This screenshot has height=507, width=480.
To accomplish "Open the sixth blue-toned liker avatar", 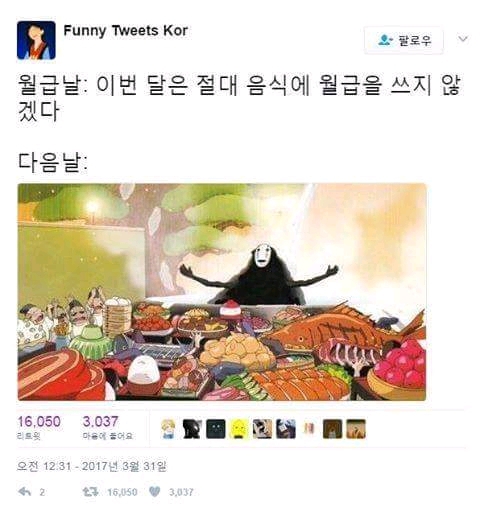I will pyautogui.click(x=286, y=429).
